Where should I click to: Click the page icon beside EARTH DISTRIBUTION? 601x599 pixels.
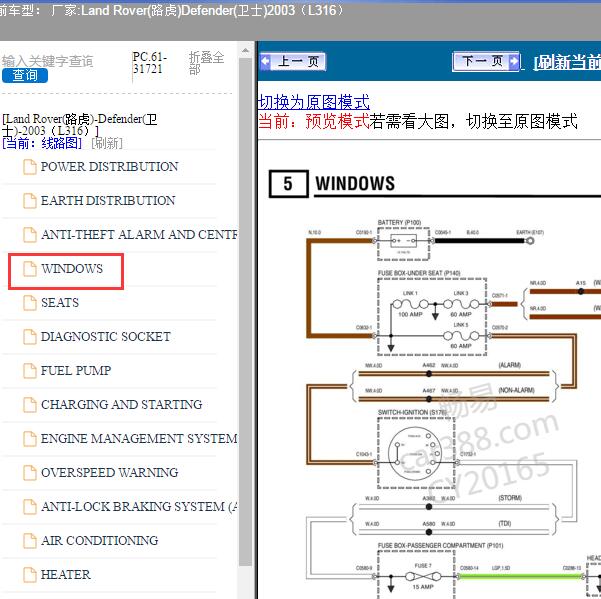(30, 200)
